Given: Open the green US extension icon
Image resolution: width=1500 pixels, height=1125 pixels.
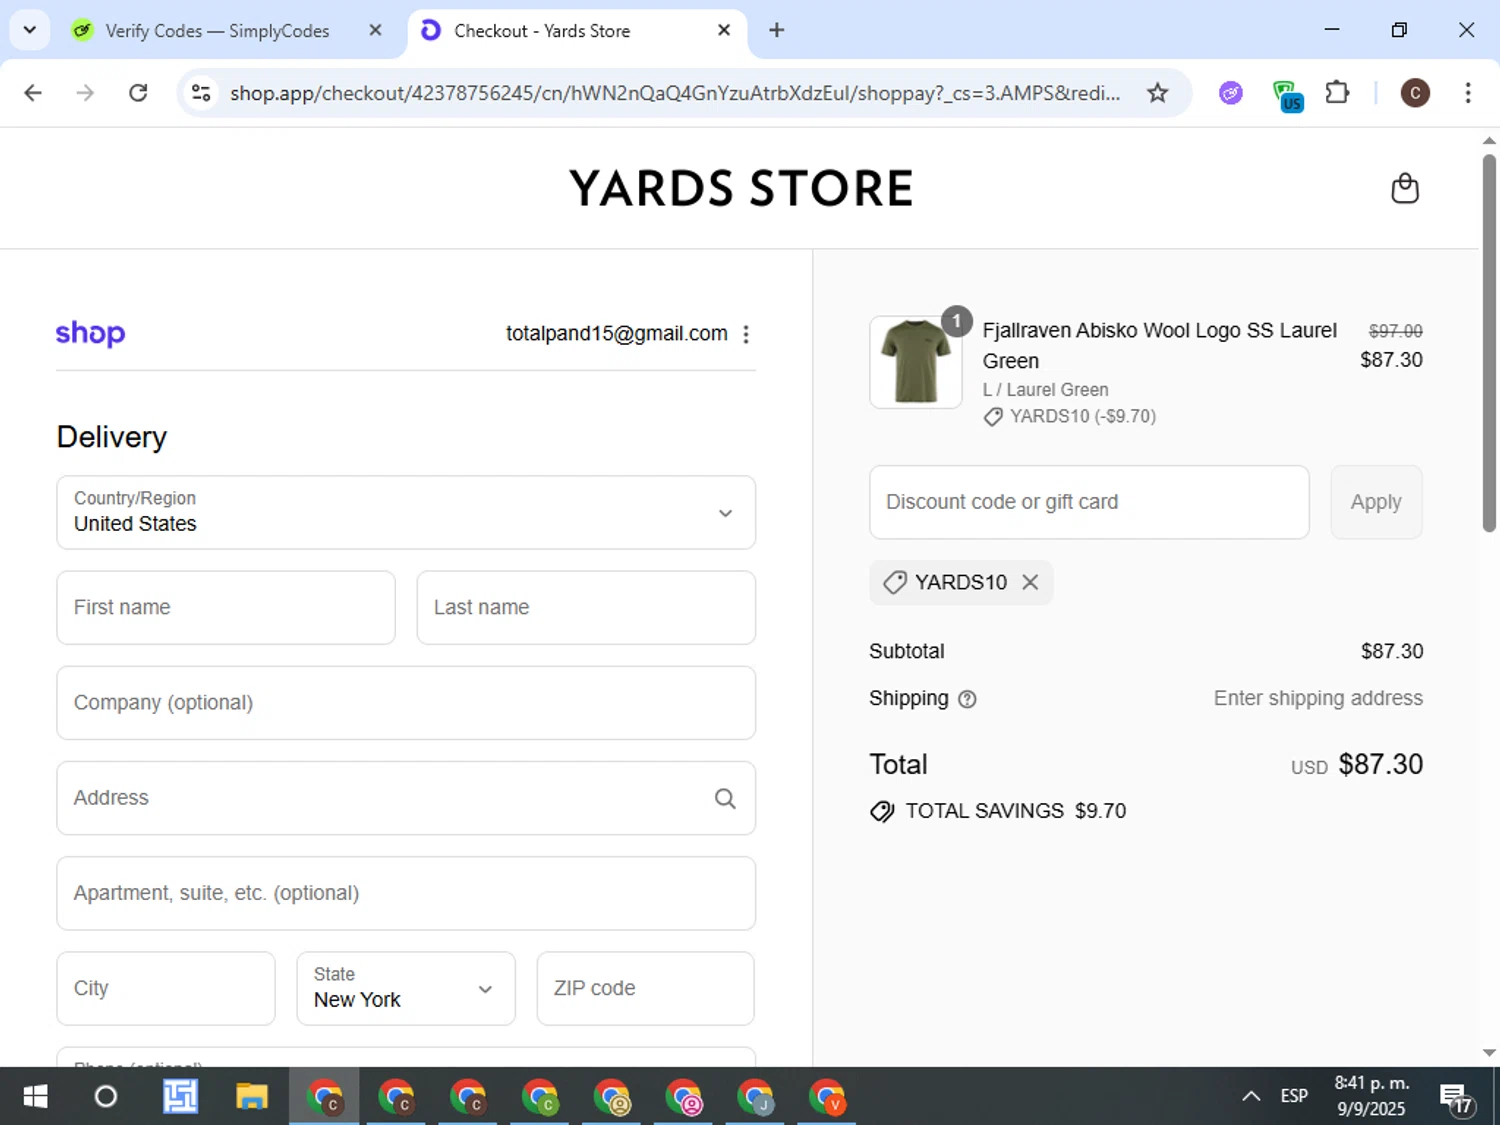Looking at the screenshot, I should 1287,96.
